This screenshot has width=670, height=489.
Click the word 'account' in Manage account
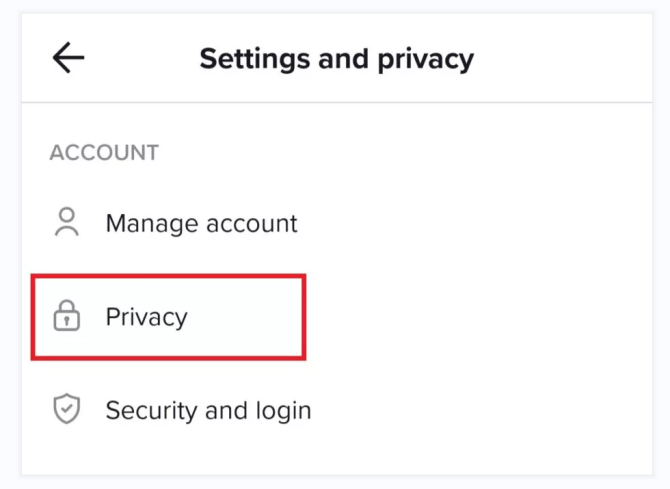point(252,224)
